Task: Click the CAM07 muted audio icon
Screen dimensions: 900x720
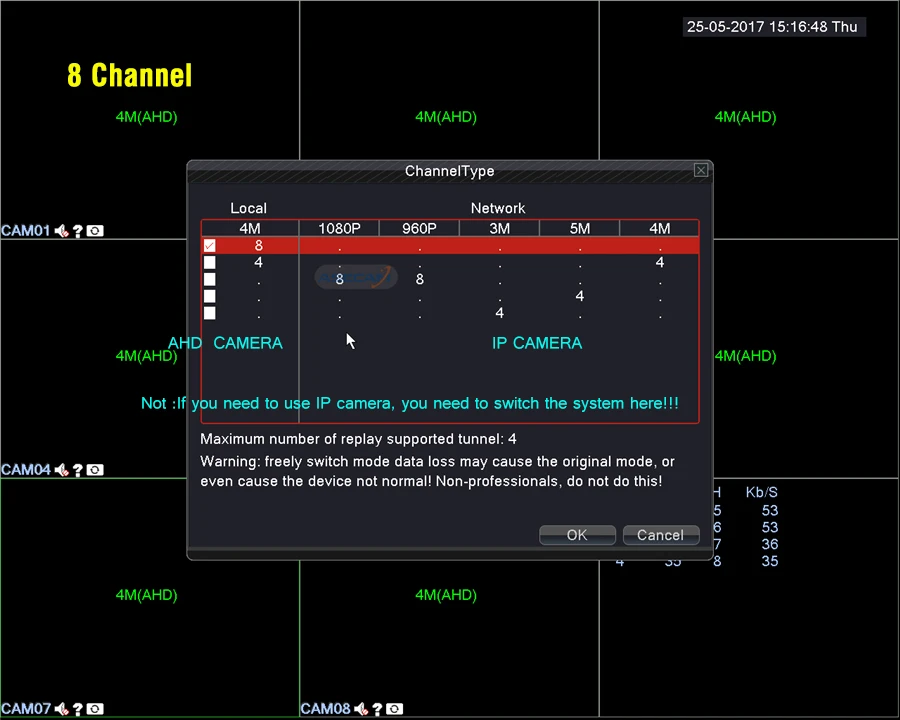Action: tap(61, 709)
